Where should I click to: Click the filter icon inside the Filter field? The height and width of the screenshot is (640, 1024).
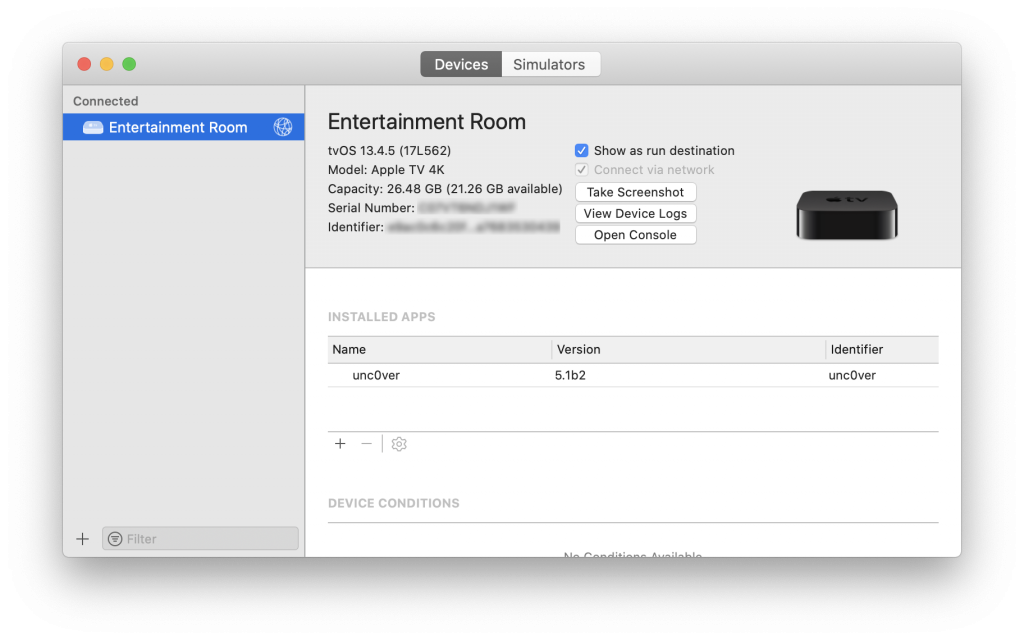[x=117, y=538]
